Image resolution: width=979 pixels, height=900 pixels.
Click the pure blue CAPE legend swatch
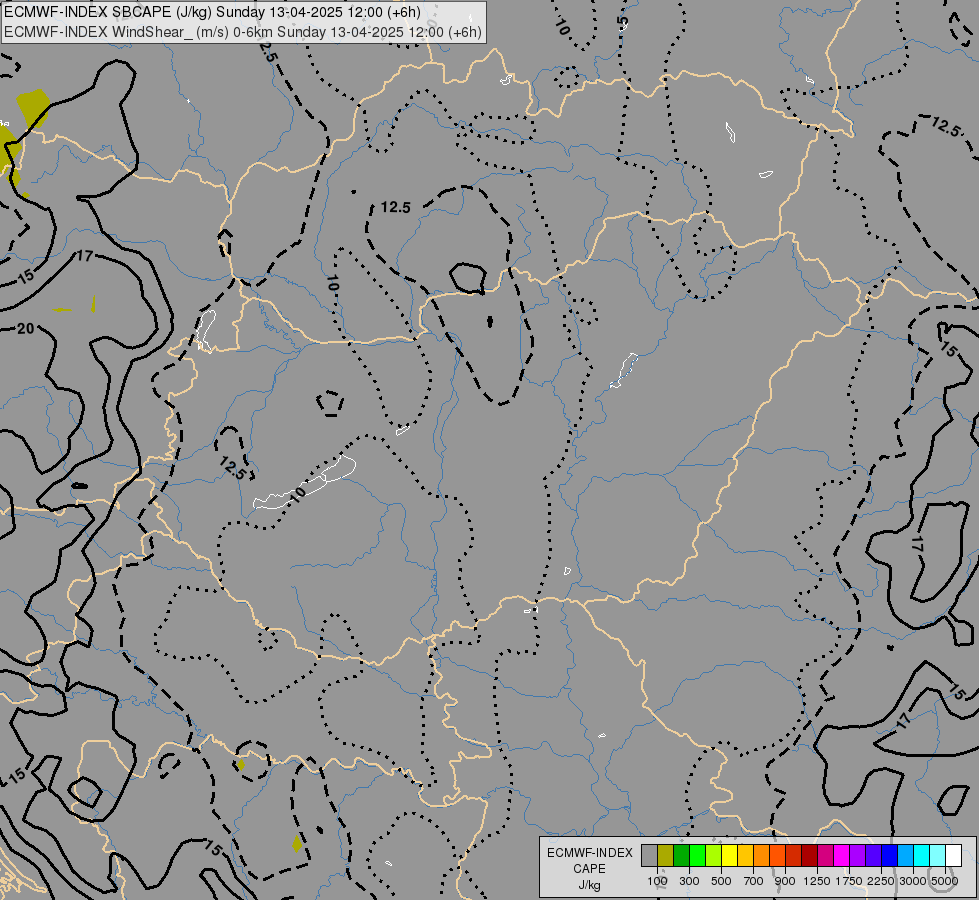coord(889,856)
